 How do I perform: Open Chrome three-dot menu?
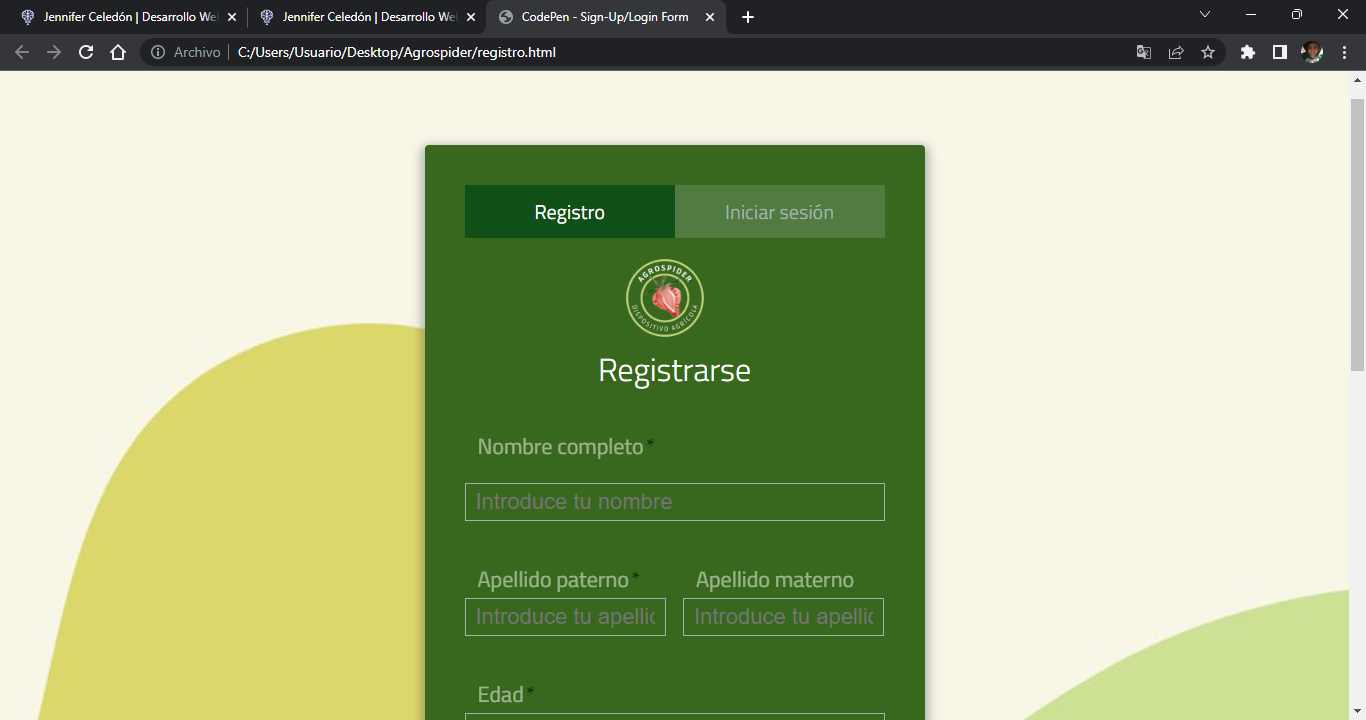pos(1343,53)
